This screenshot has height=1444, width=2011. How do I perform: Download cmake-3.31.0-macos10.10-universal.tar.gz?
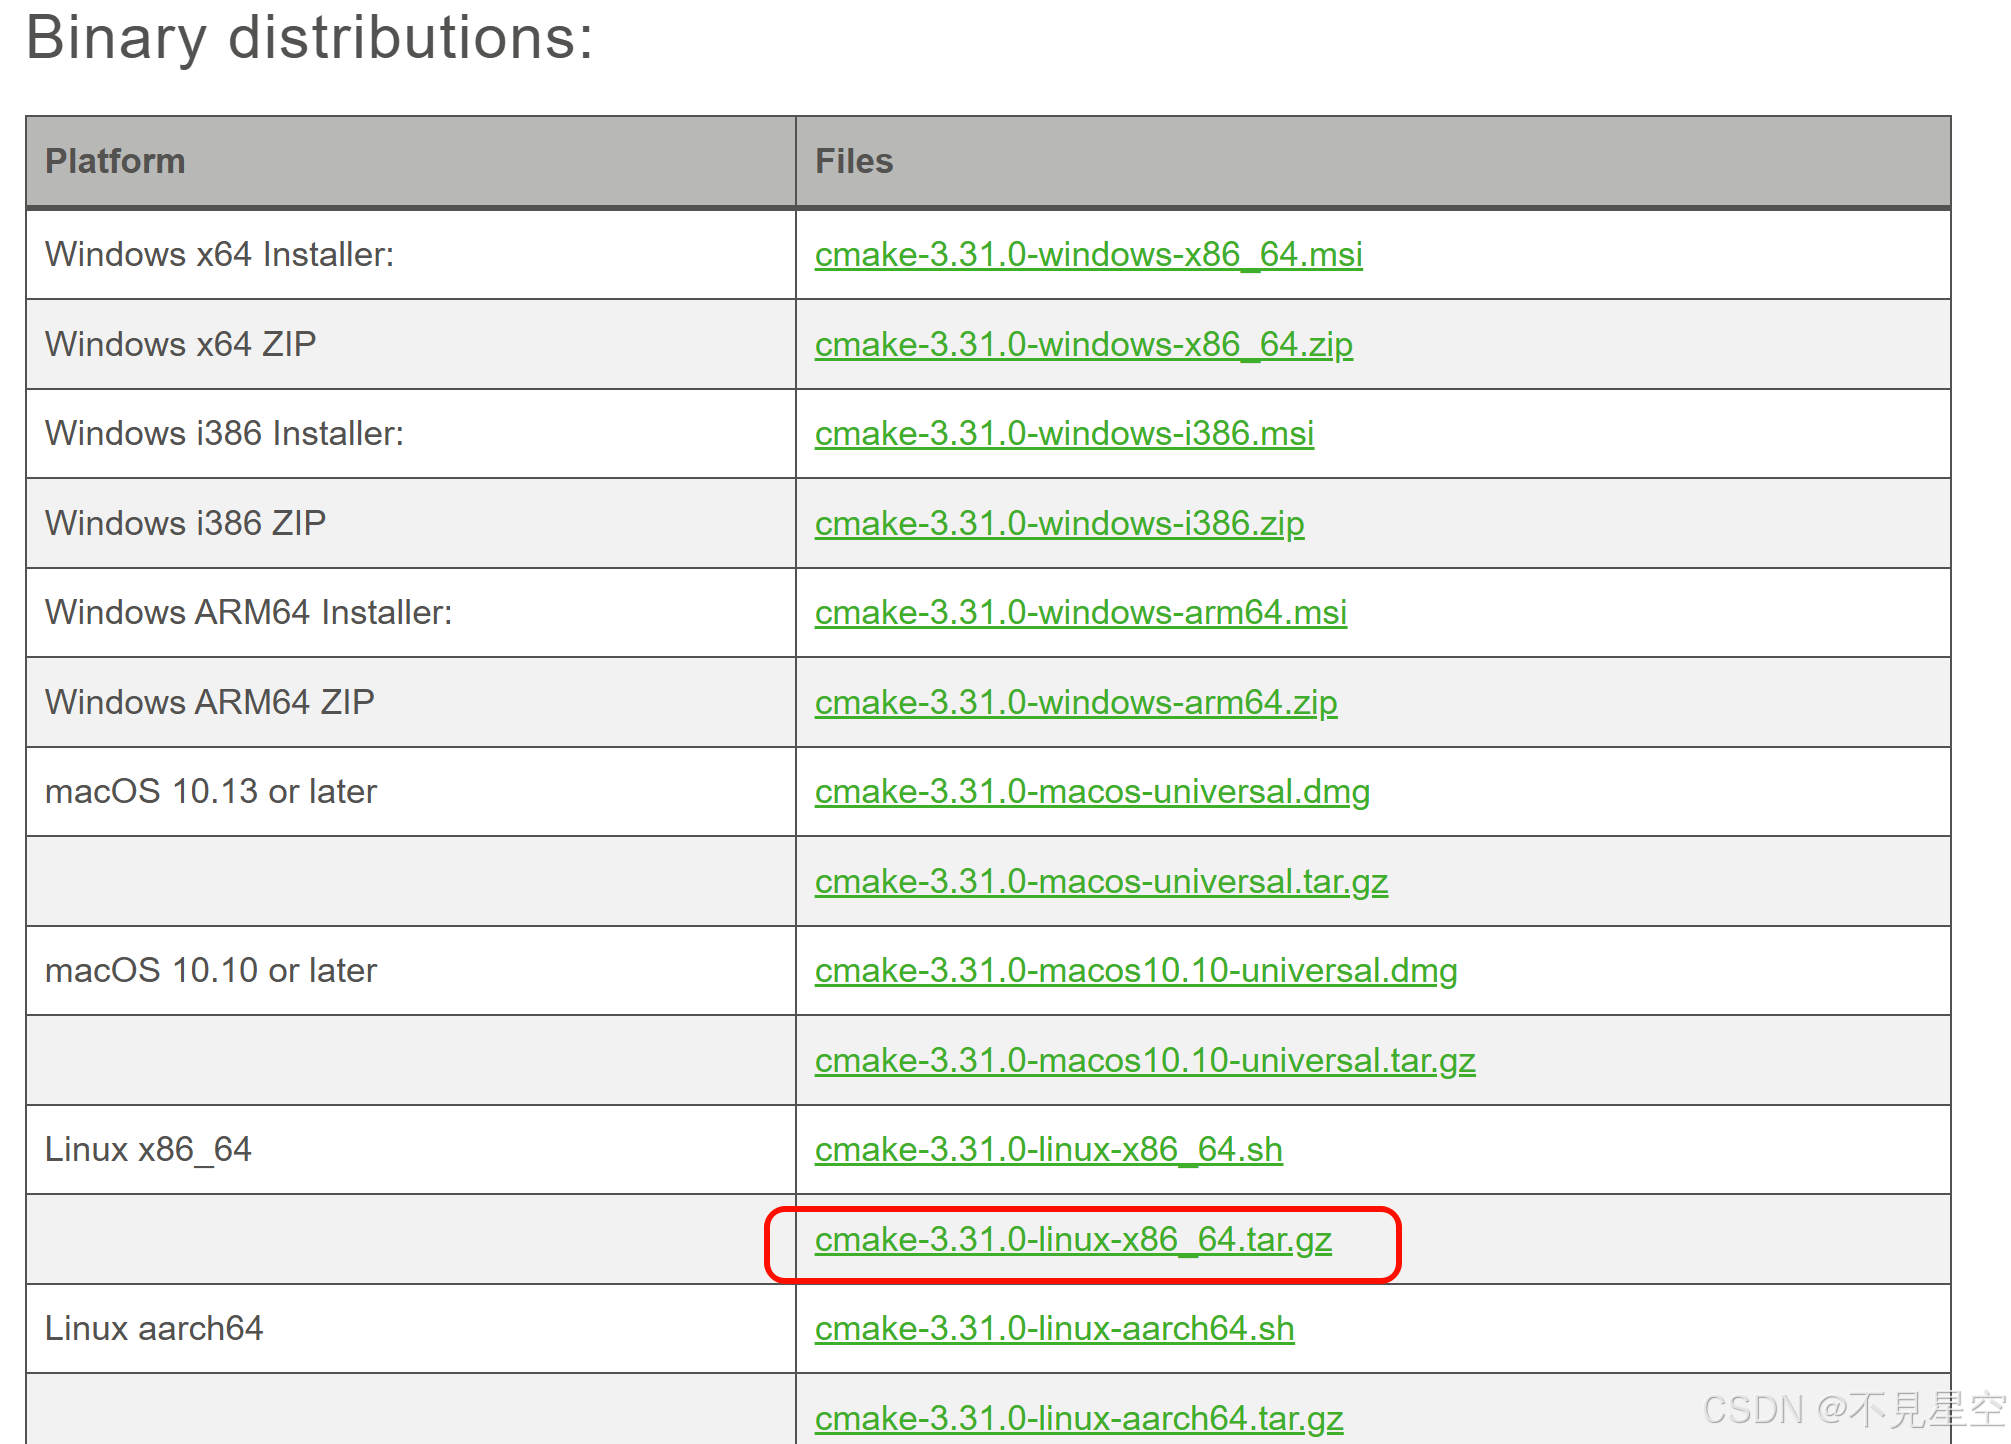(x=1145, y=1061)
